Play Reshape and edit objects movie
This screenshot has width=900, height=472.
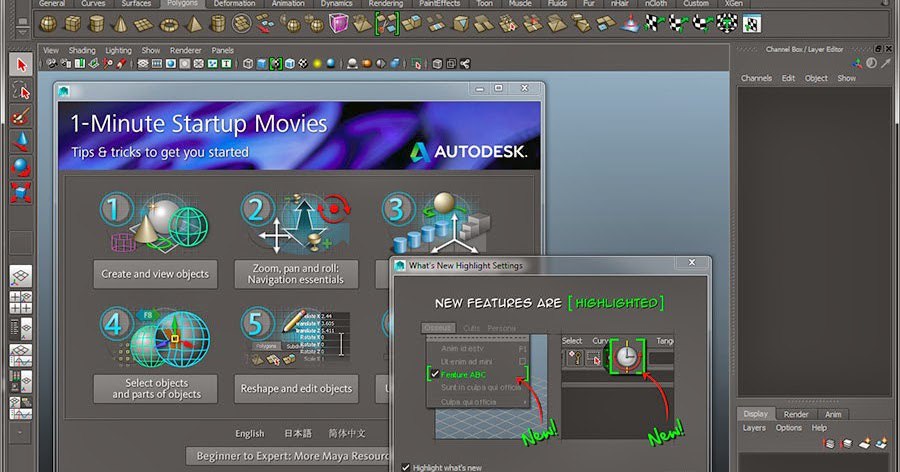(x=296, y=389)
